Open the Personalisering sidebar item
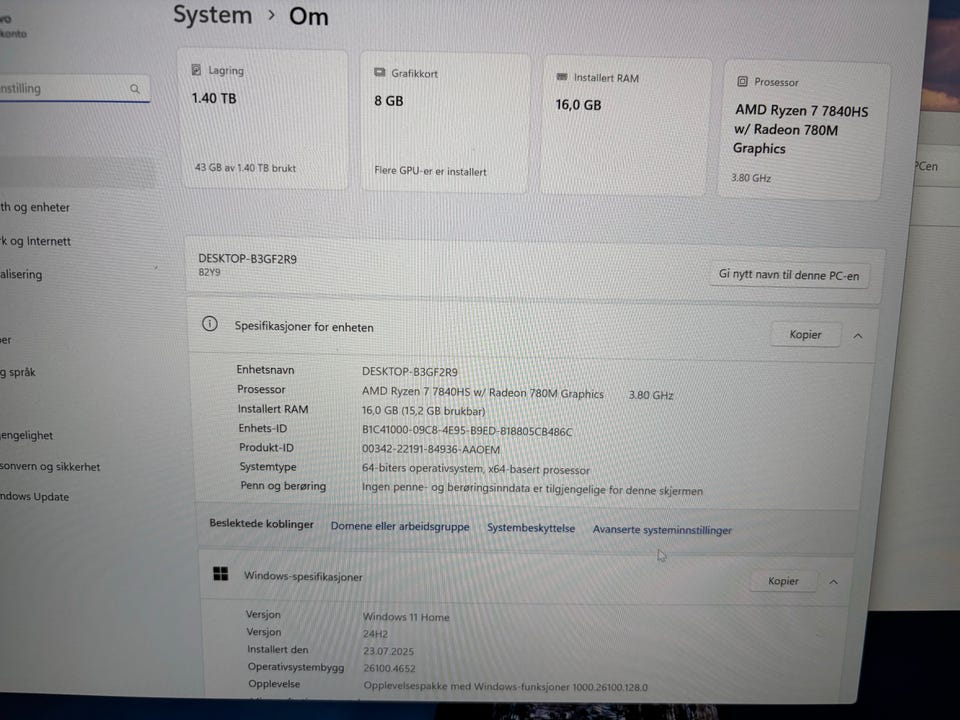Viewport: 960px width, 720px height. 21,274
